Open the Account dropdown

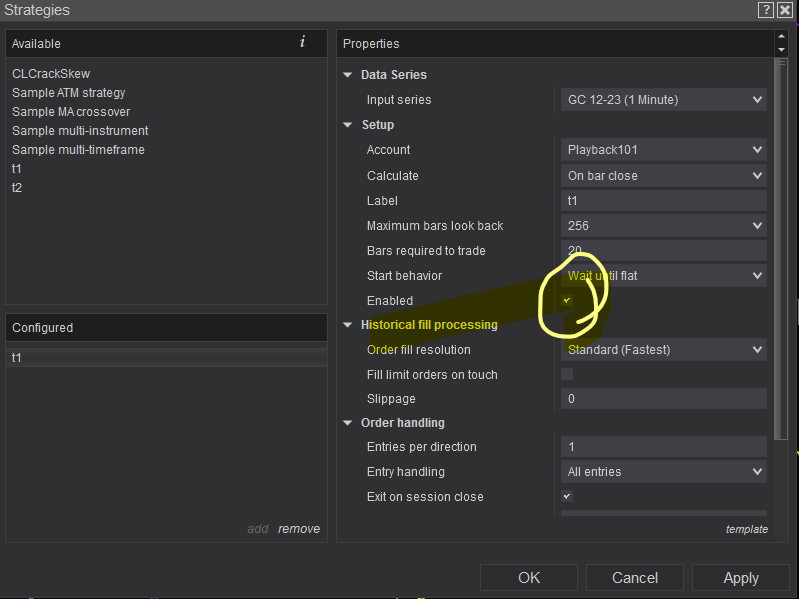(663, 150)
